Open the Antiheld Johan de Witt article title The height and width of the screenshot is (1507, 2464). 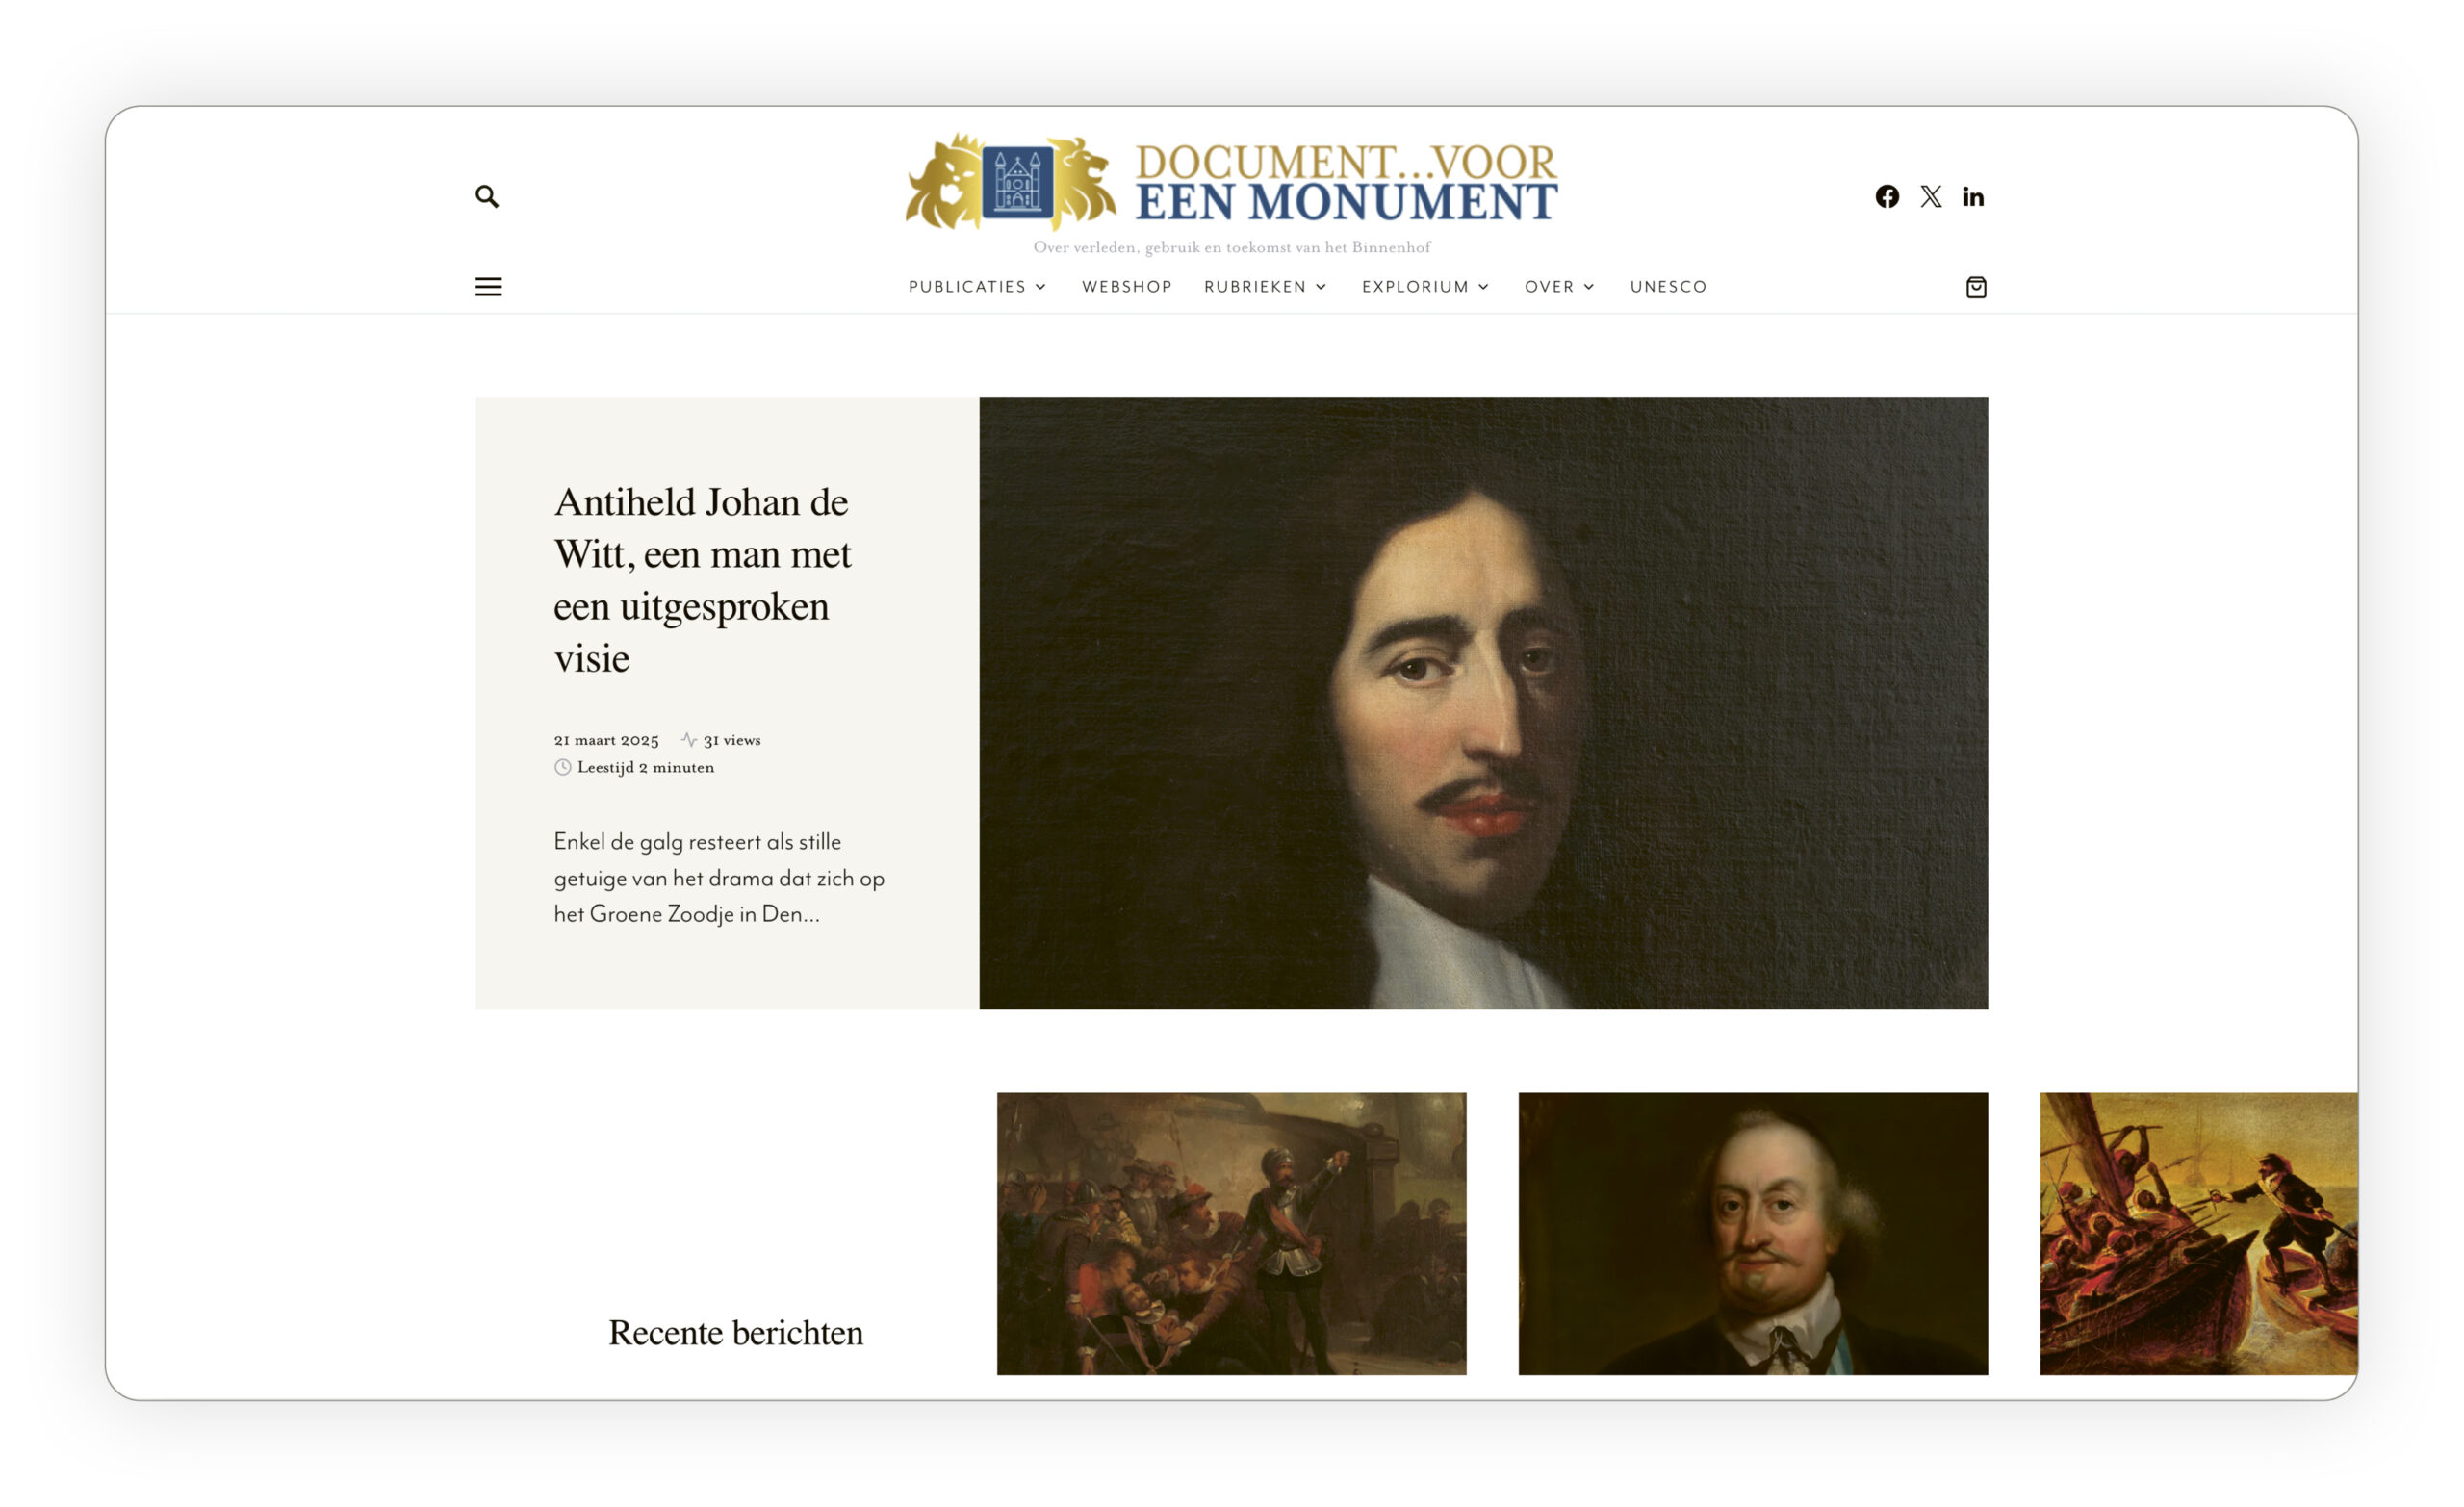(703, 580)
